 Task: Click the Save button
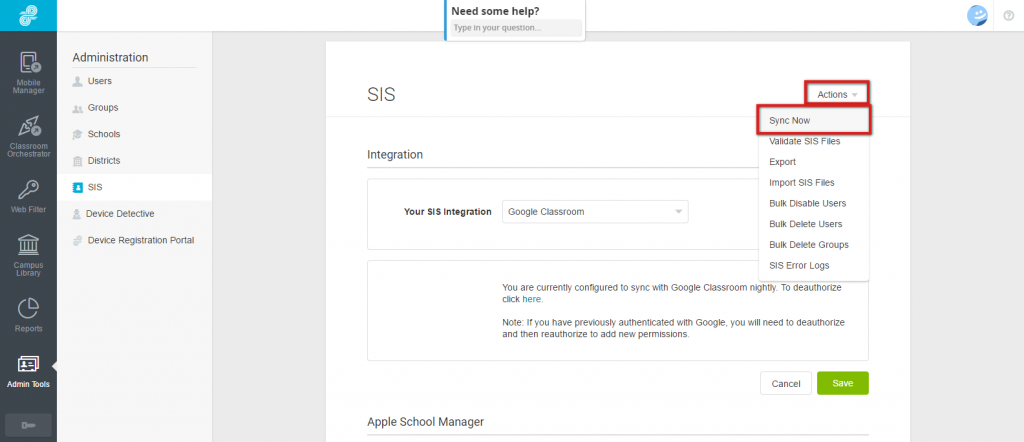pyautogui.click(x=842, y=383)
